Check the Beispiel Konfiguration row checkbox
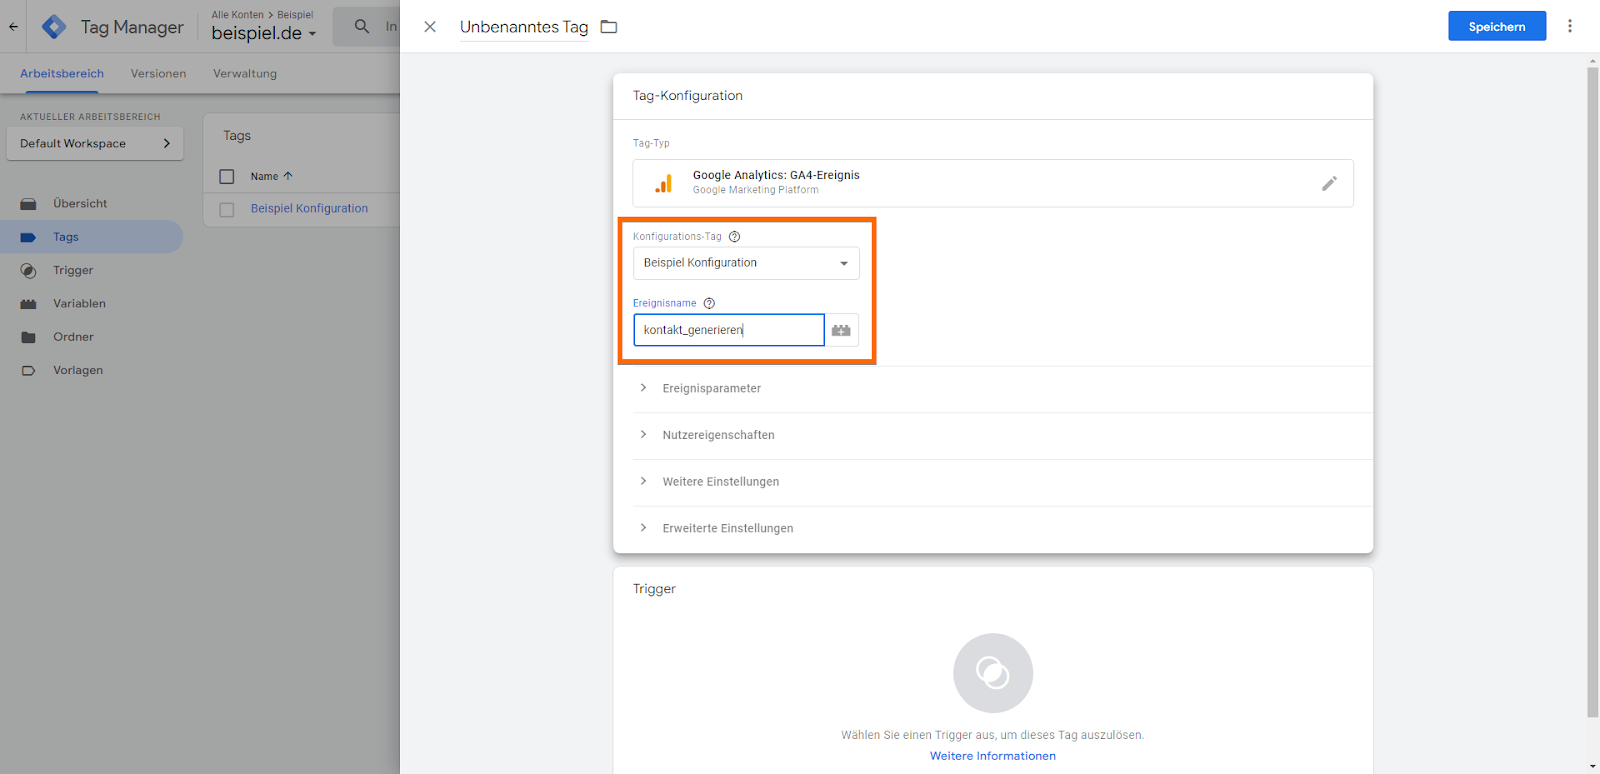 tap(227, 209)
